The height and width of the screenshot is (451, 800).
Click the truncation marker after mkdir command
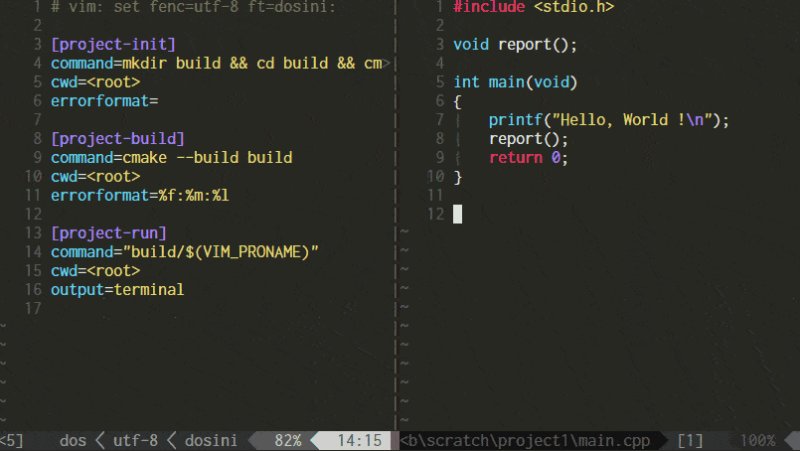pyautogui.click(x=387, y=64)
